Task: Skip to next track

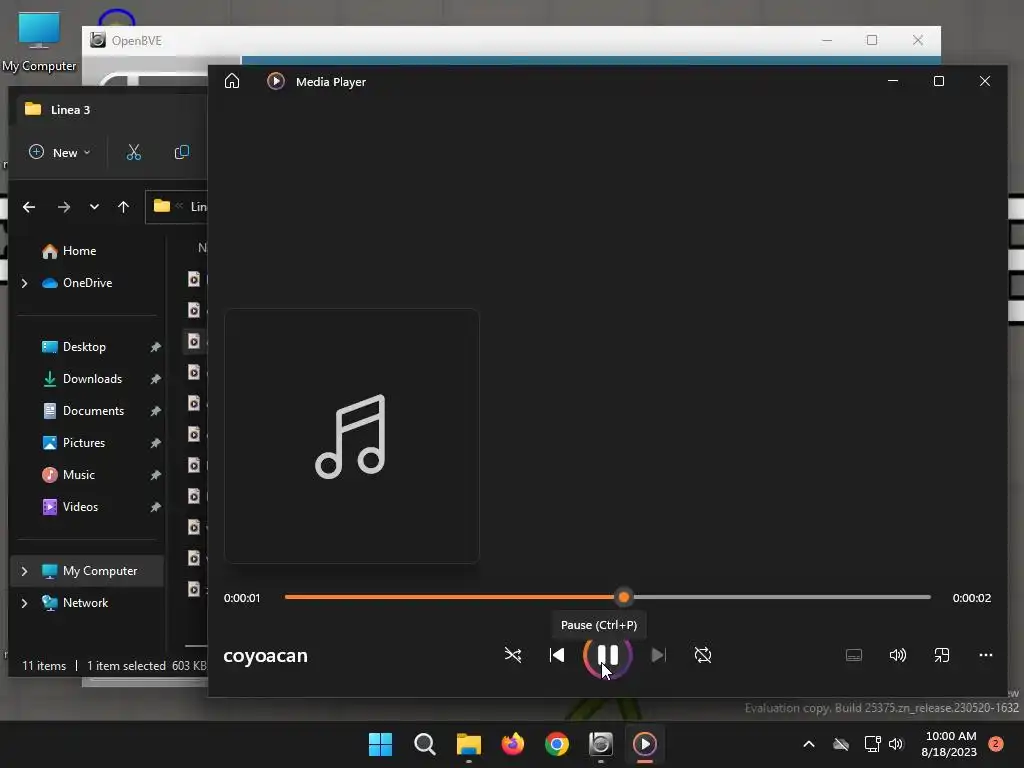Action: pyautogui.click(x=658, y=655)
